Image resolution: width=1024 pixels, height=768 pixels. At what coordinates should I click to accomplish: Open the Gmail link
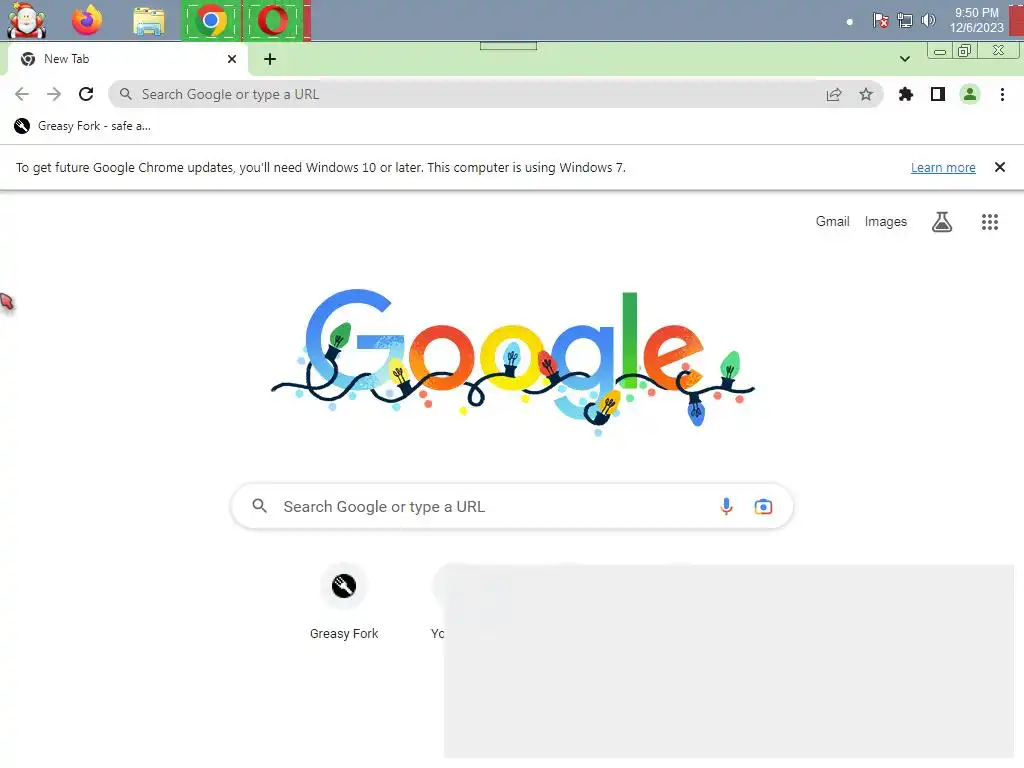click(x=832, y=221)
